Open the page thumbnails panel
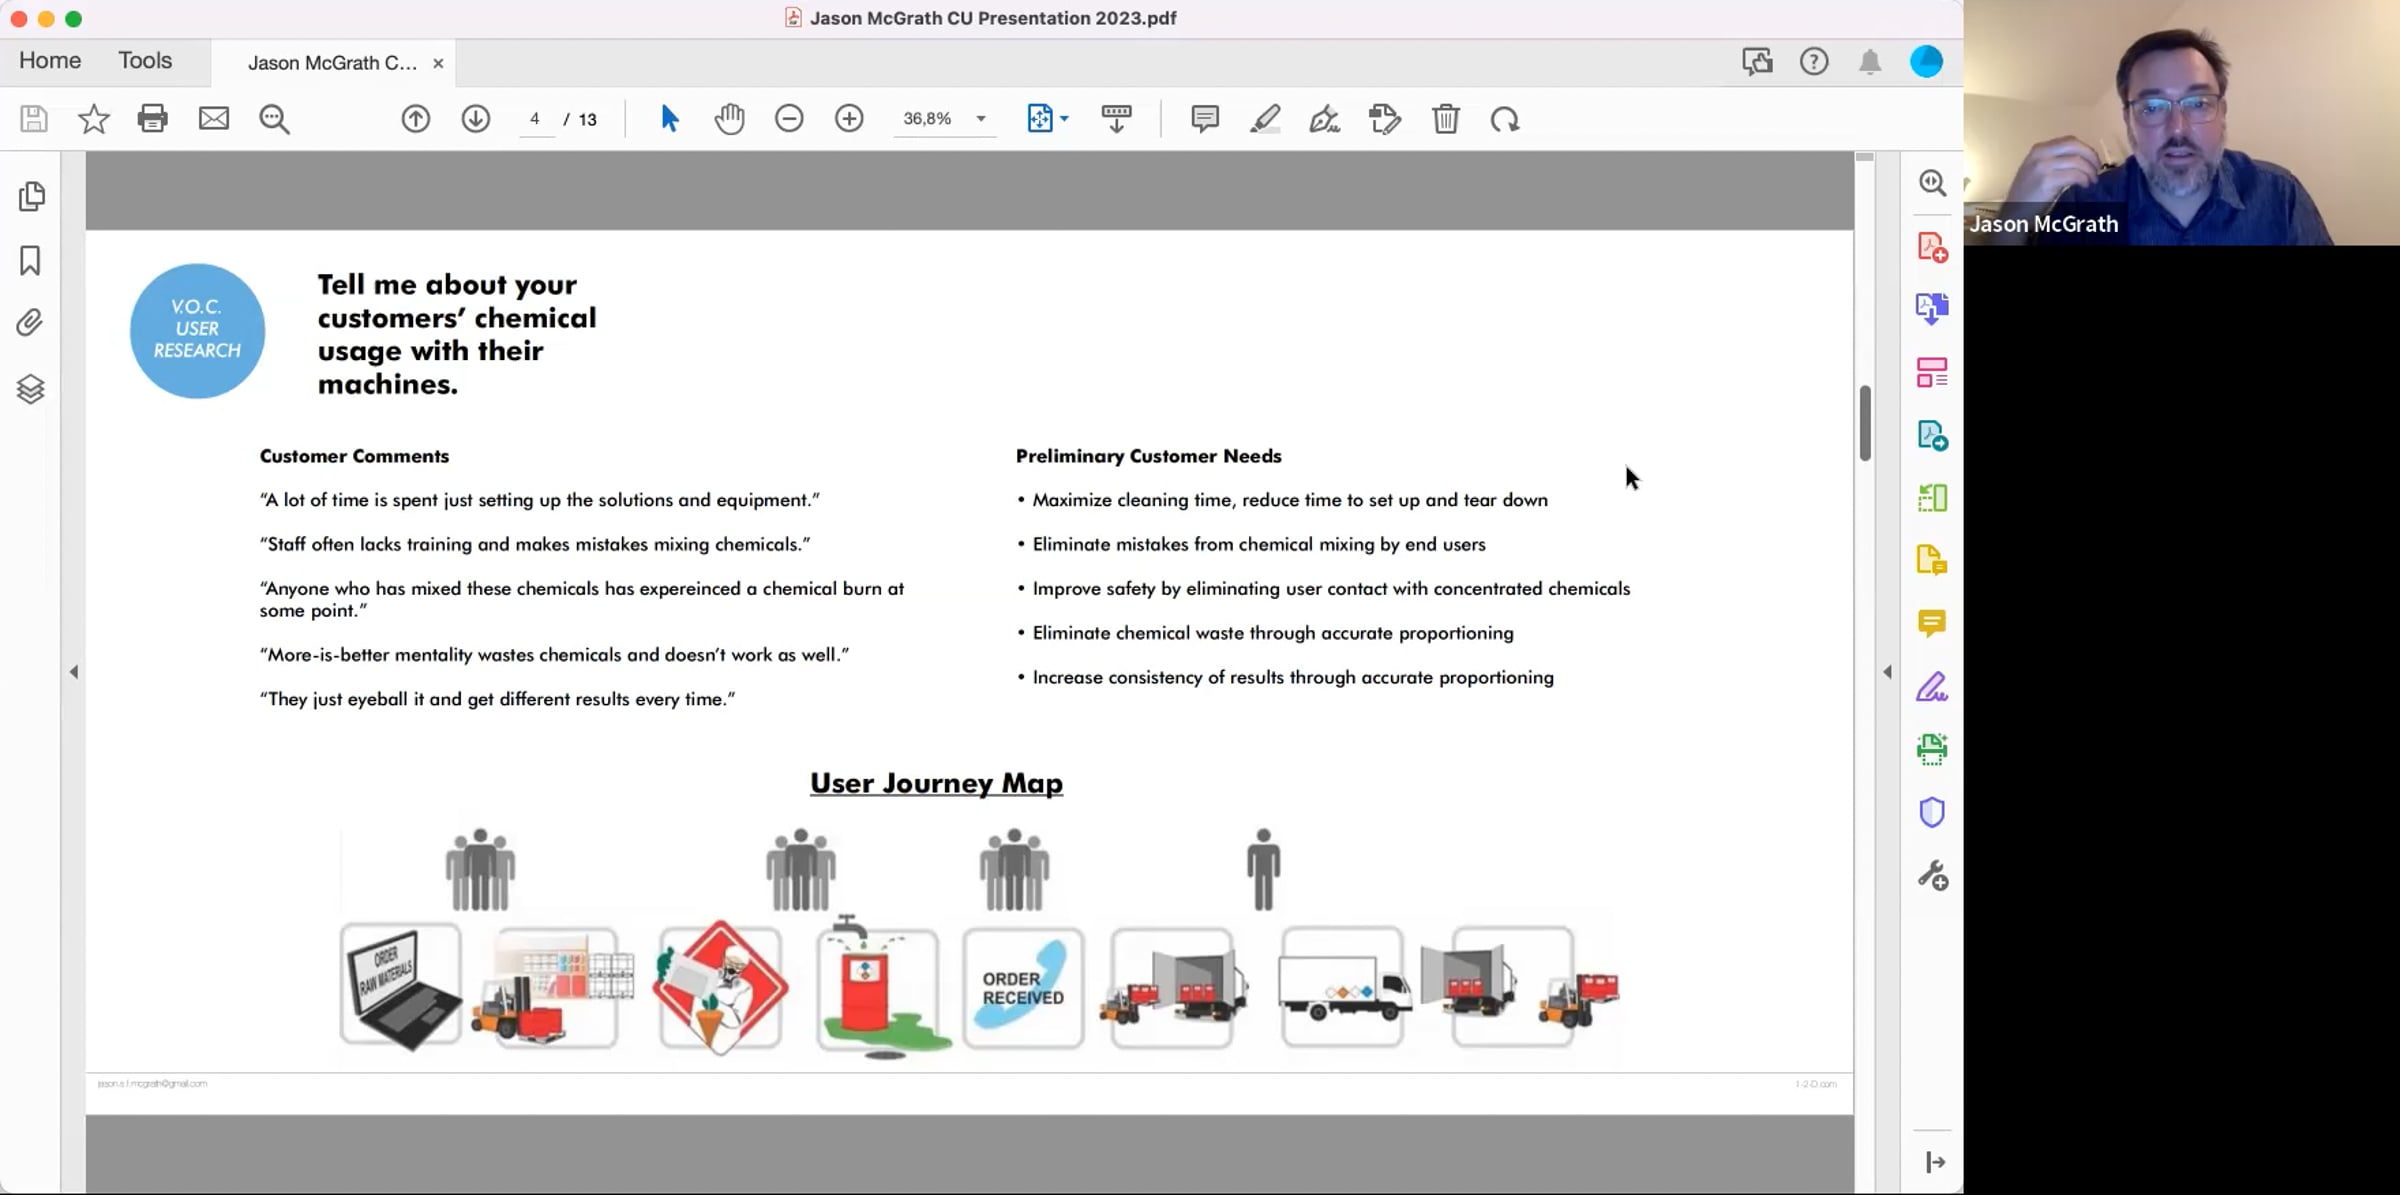The height and width of the screenshot is (1195, 2400). coord(31,196)
